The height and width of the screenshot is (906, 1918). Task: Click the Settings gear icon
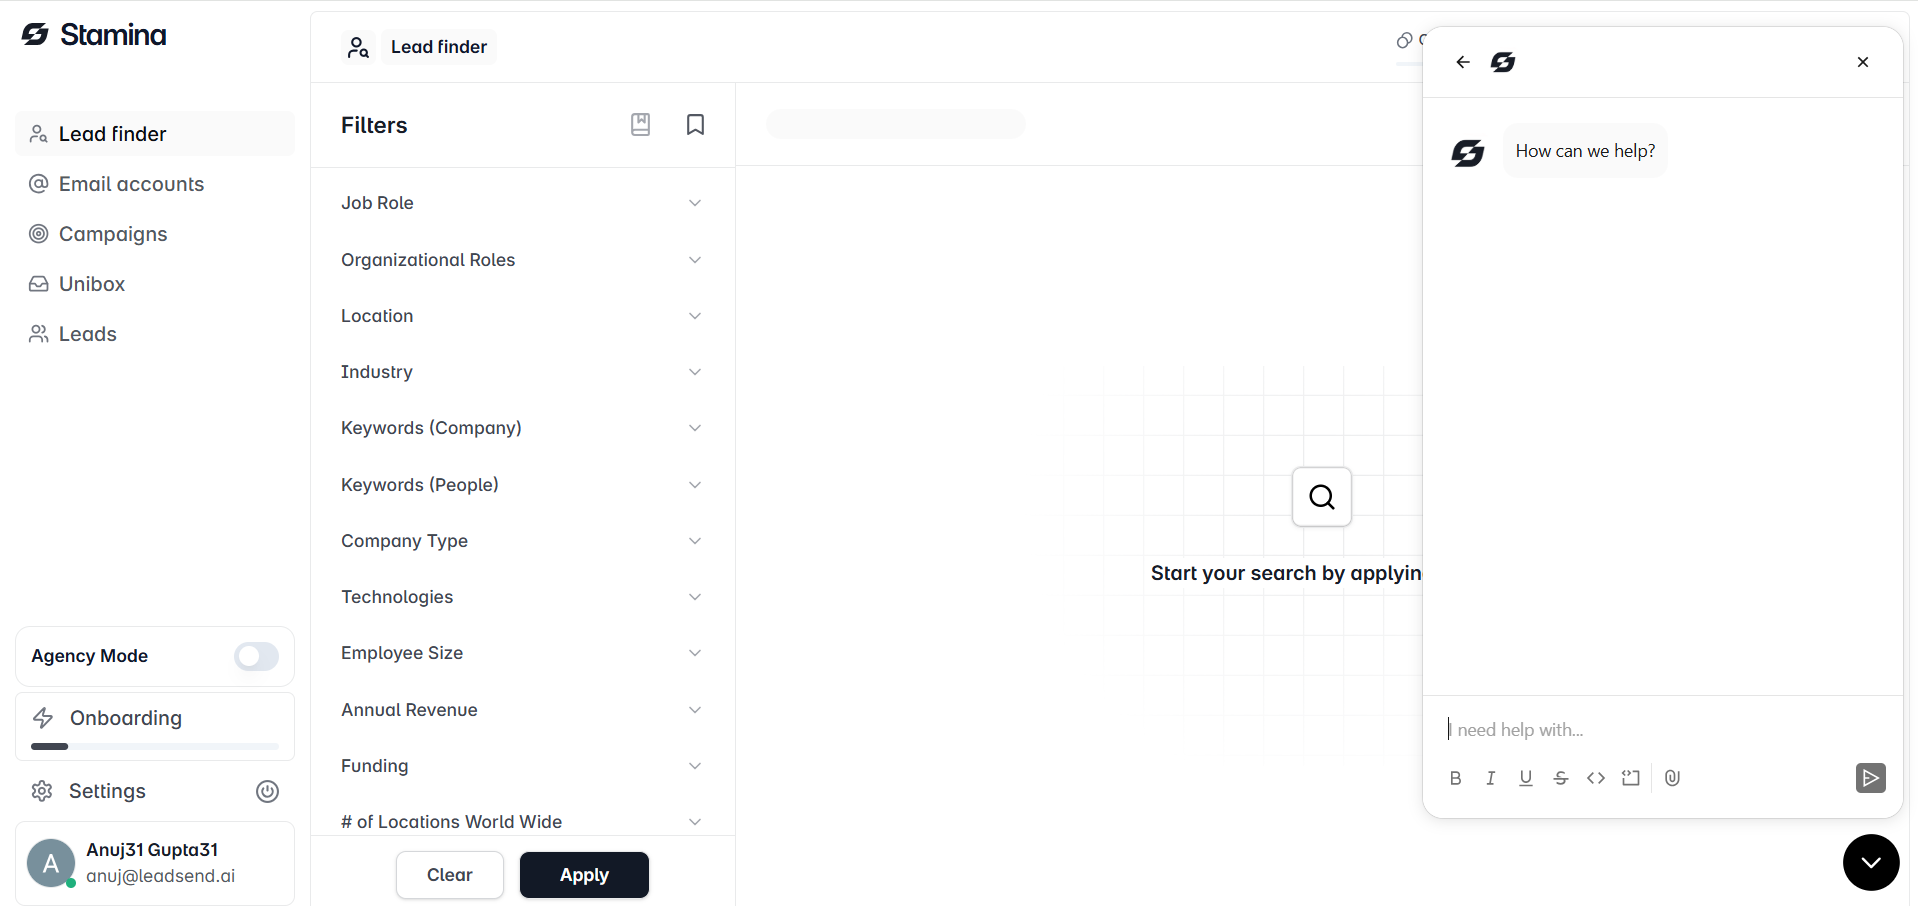pyautogui.click(x=42, y=791)
